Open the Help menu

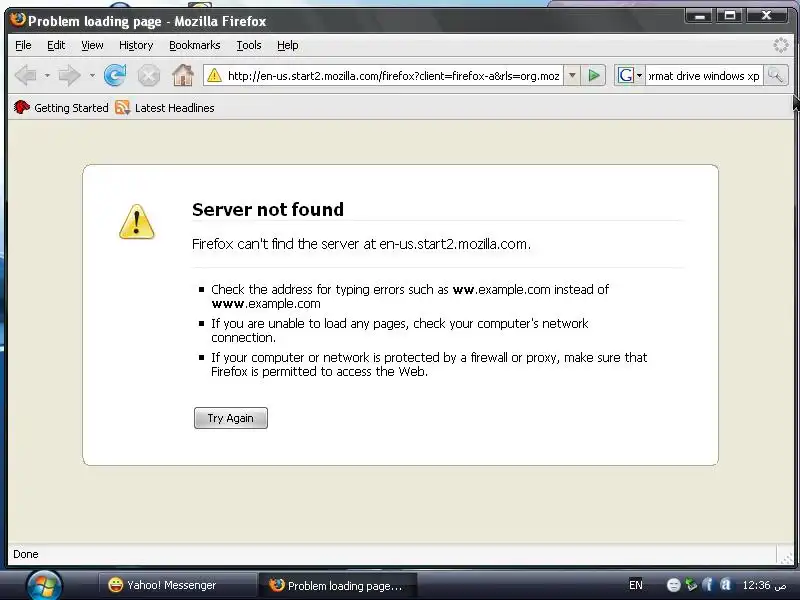[x=287, y=45]
